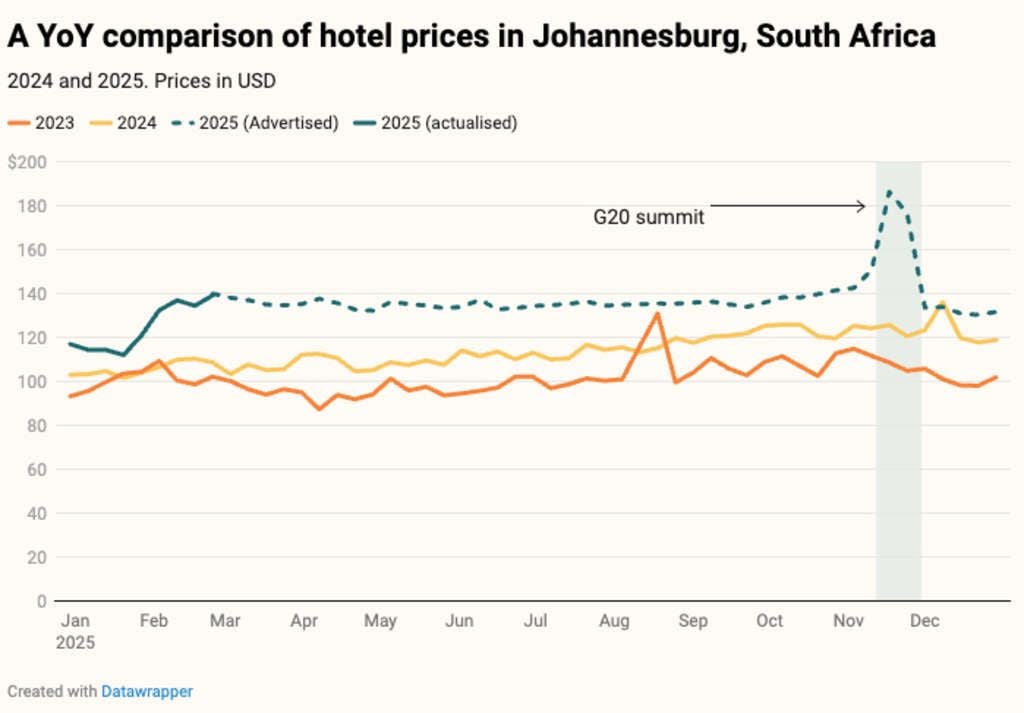The width and height of the screenshot is (1024, 713).
Task: Select the Dec x-axis label
Action: click(x=924, y=621)
